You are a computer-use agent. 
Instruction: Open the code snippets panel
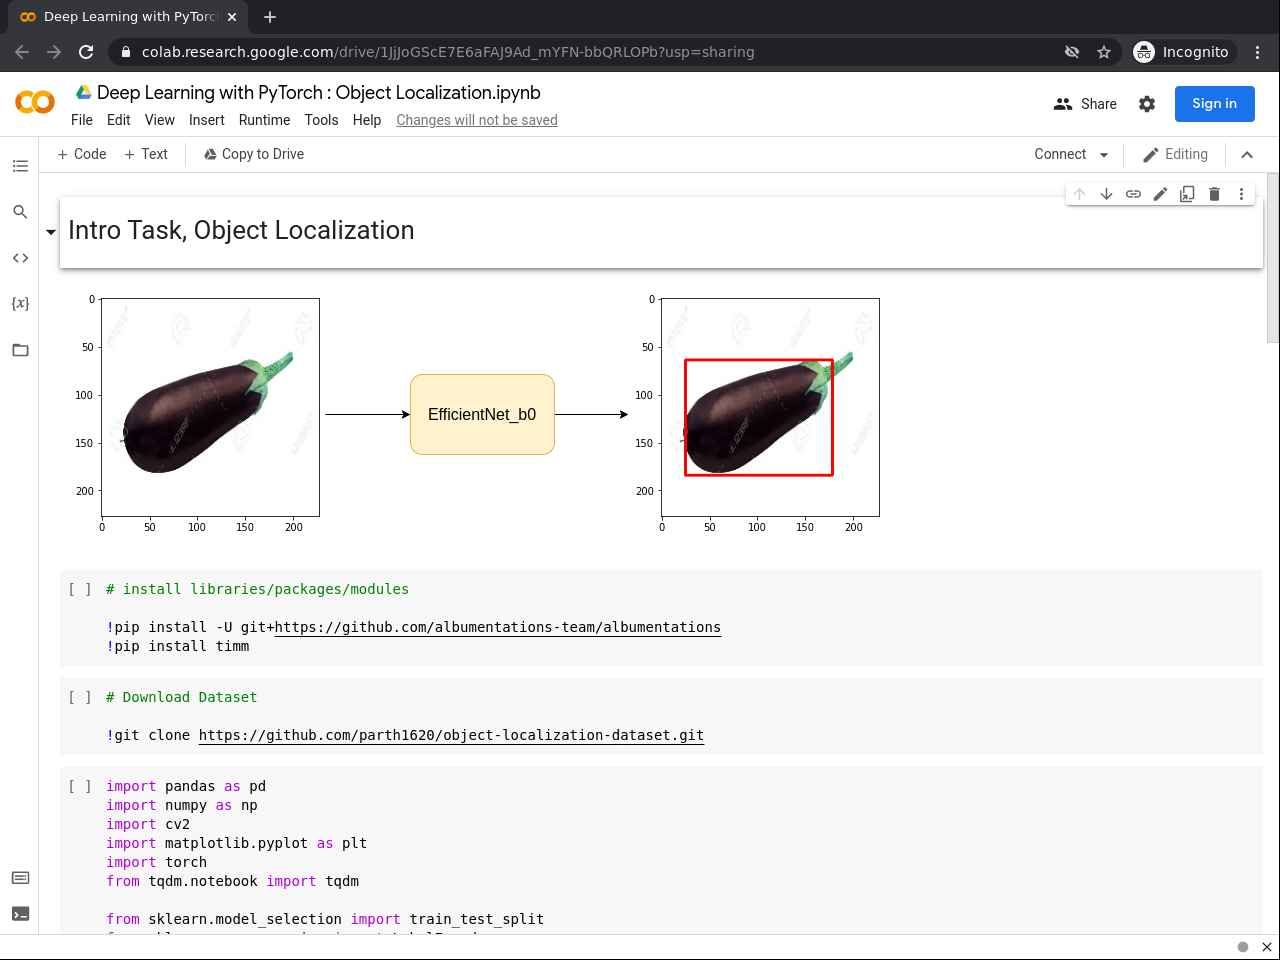tap(20, 258)
